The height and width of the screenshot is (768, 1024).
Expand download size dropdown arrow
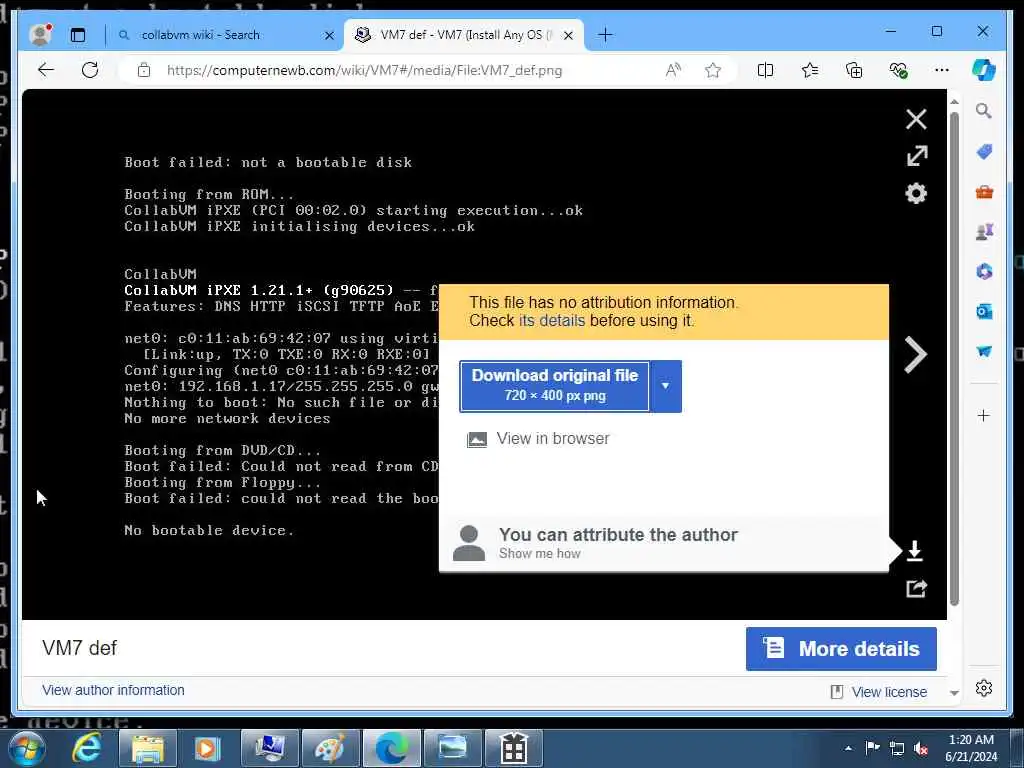point(665,386)
